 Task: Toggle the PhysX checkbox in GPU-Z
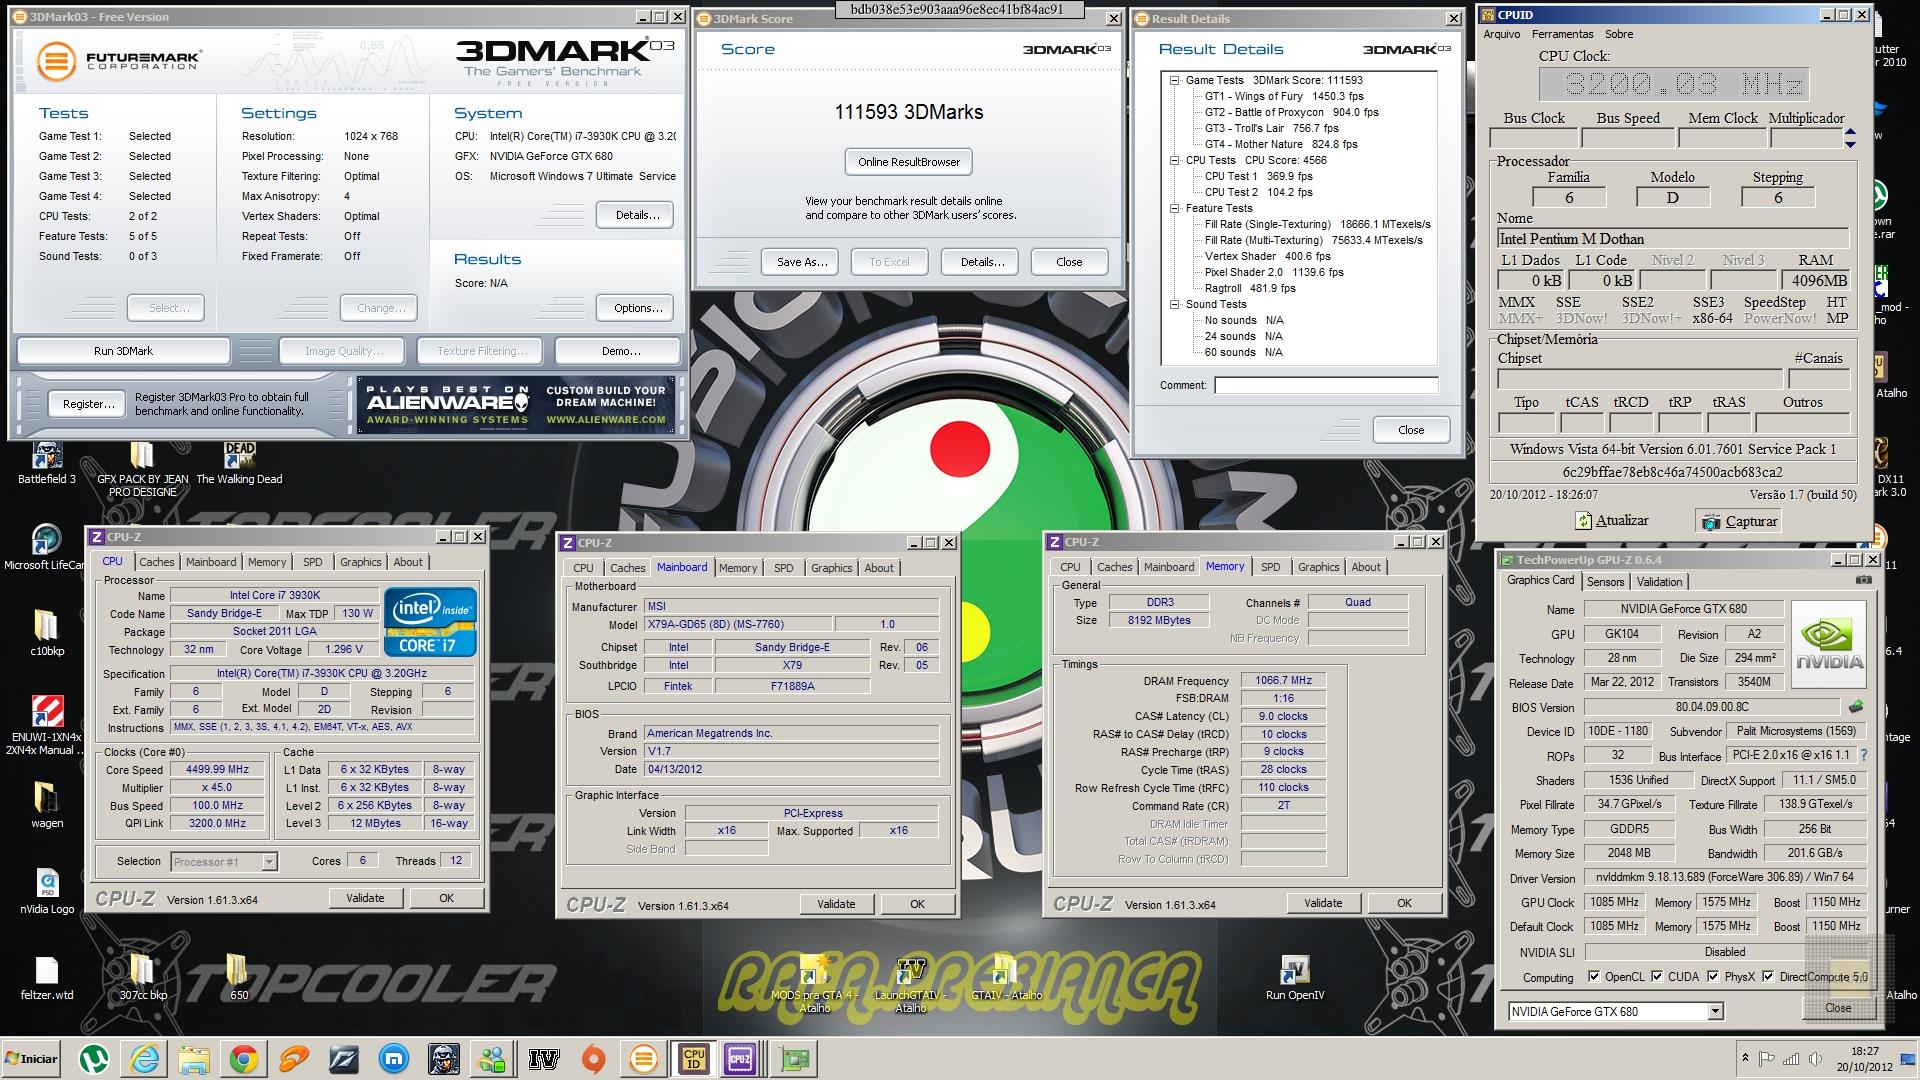tap(1713, 977)
